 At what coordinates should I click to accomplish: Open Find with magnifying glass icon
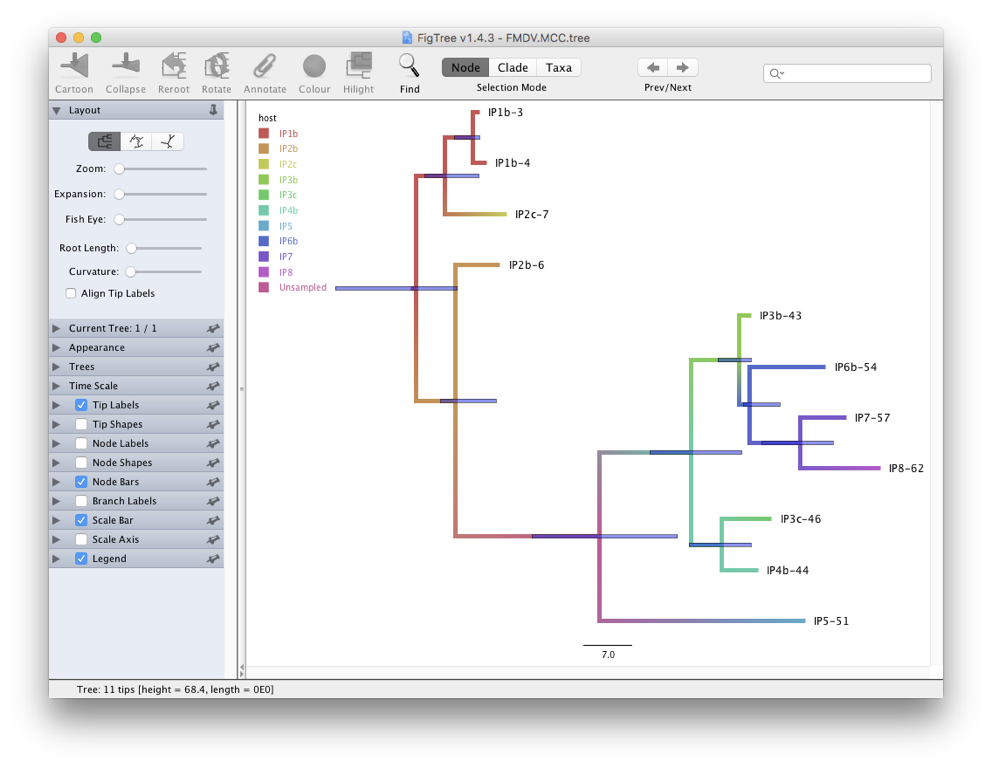tap(409, 66)
